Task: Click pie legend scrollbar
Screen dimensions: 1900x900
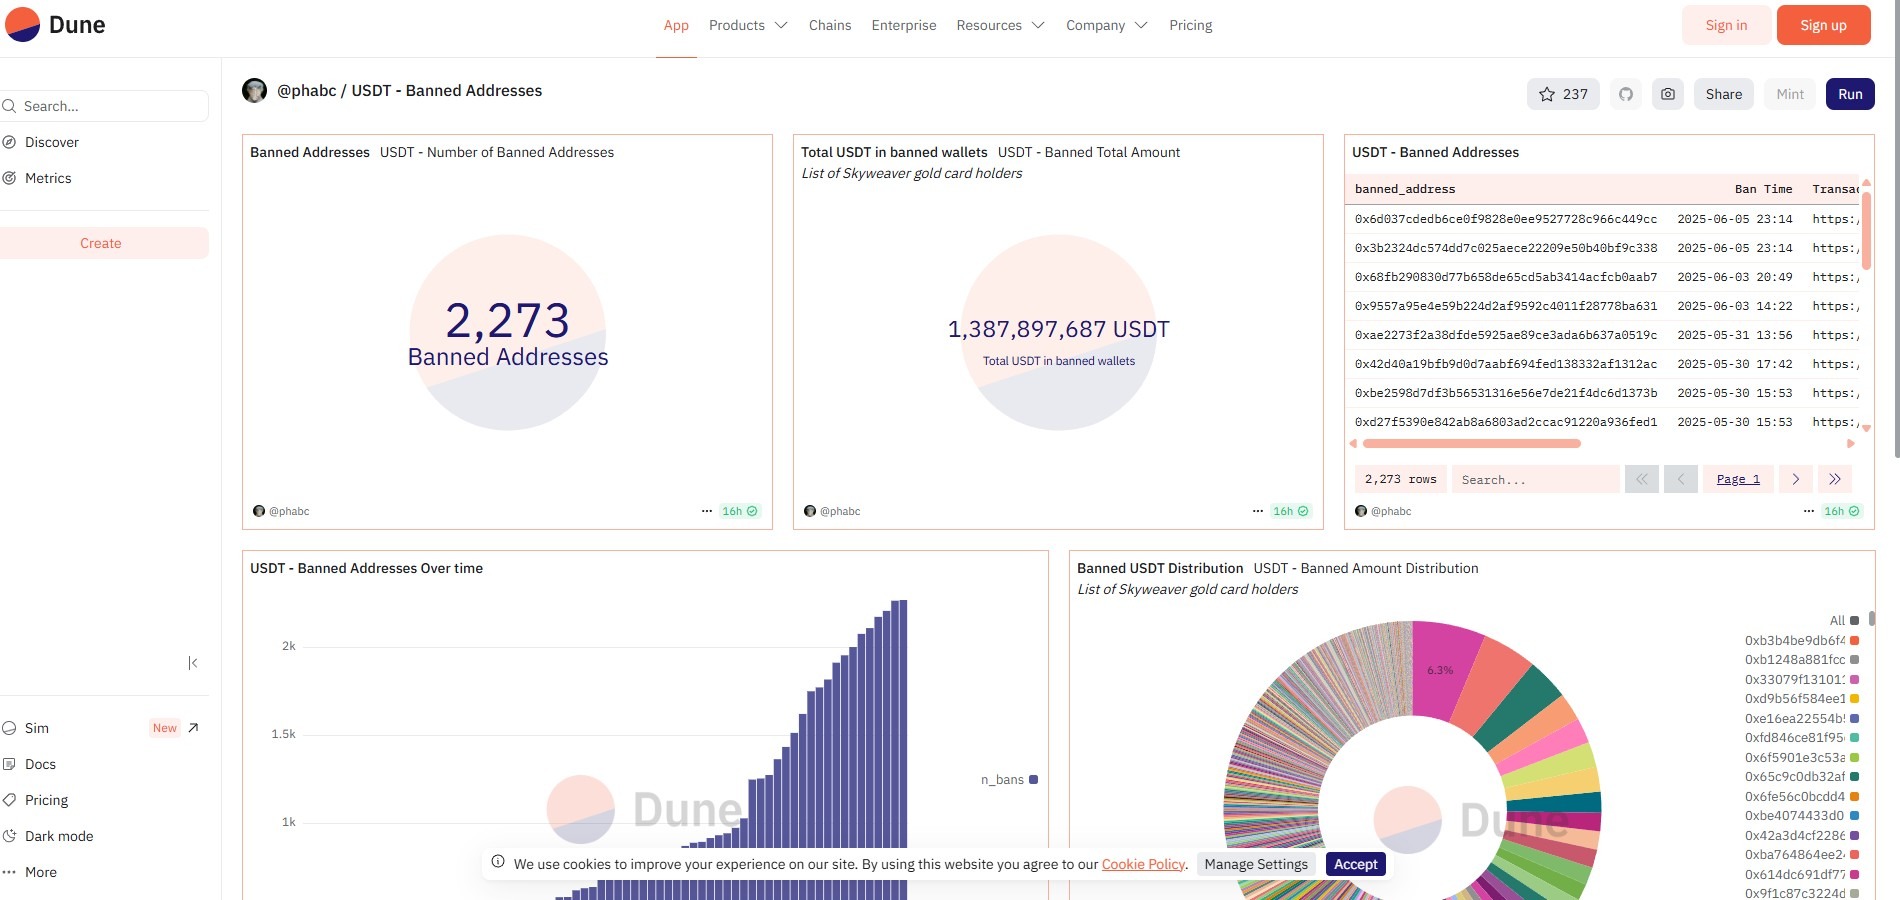Action: [1871, 619]
